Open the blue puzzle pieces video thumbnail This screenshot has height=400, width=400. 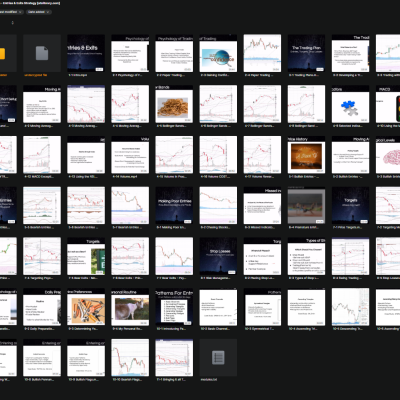[x=350, y=104]
